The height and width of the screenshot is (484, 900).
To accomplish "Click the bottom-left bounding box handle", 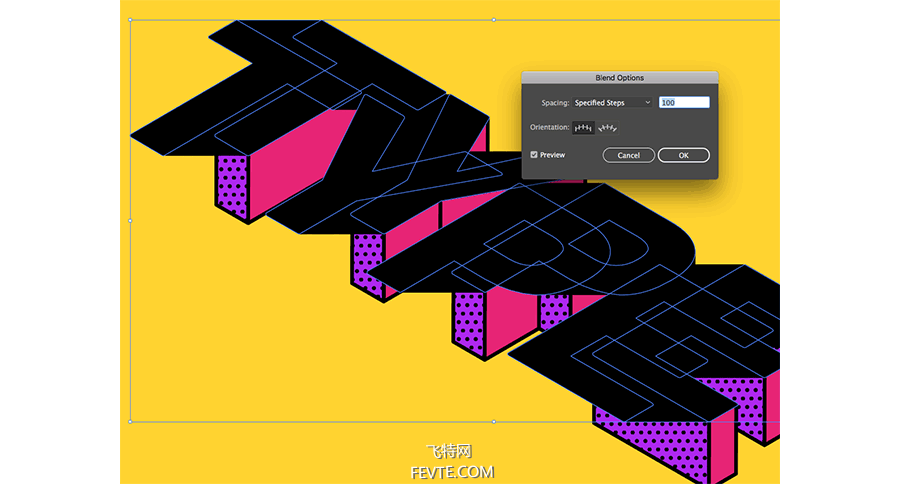I will (130, 421).
